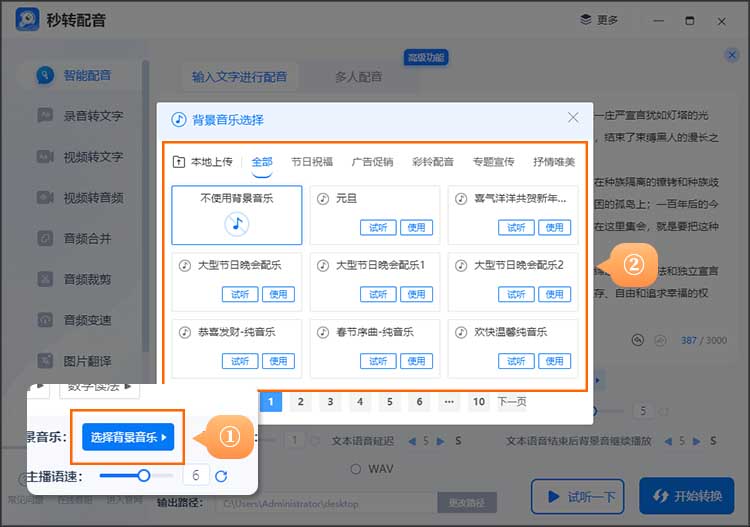Apply 元旦 with its 使用 button
The width and height of the screenshot is (750, 527).
416,228
